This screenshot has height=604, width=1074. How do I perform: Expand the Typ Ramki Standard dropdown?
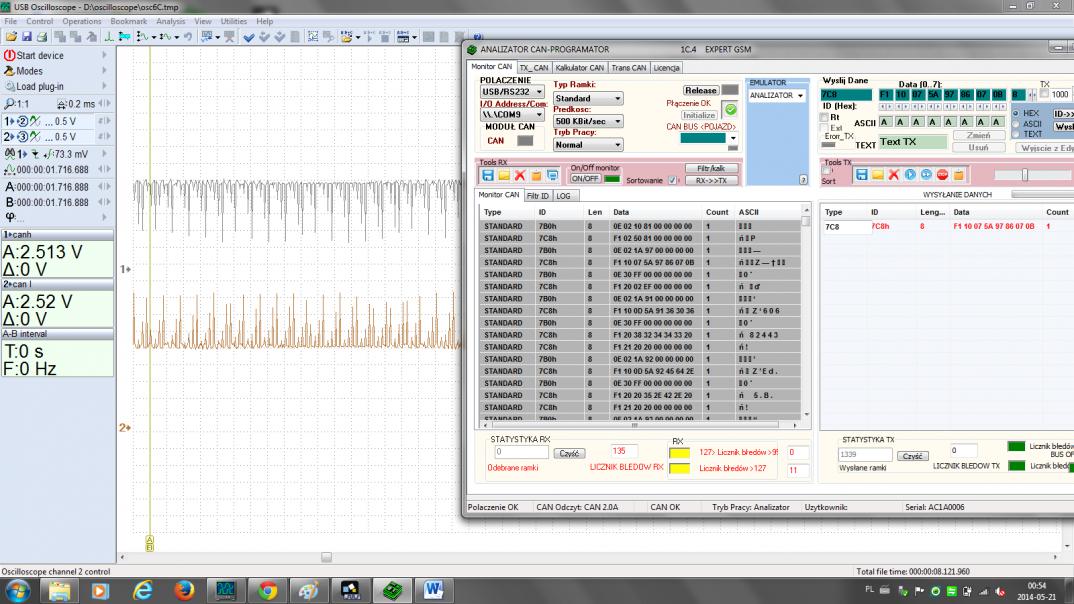(x=588, y=99)
